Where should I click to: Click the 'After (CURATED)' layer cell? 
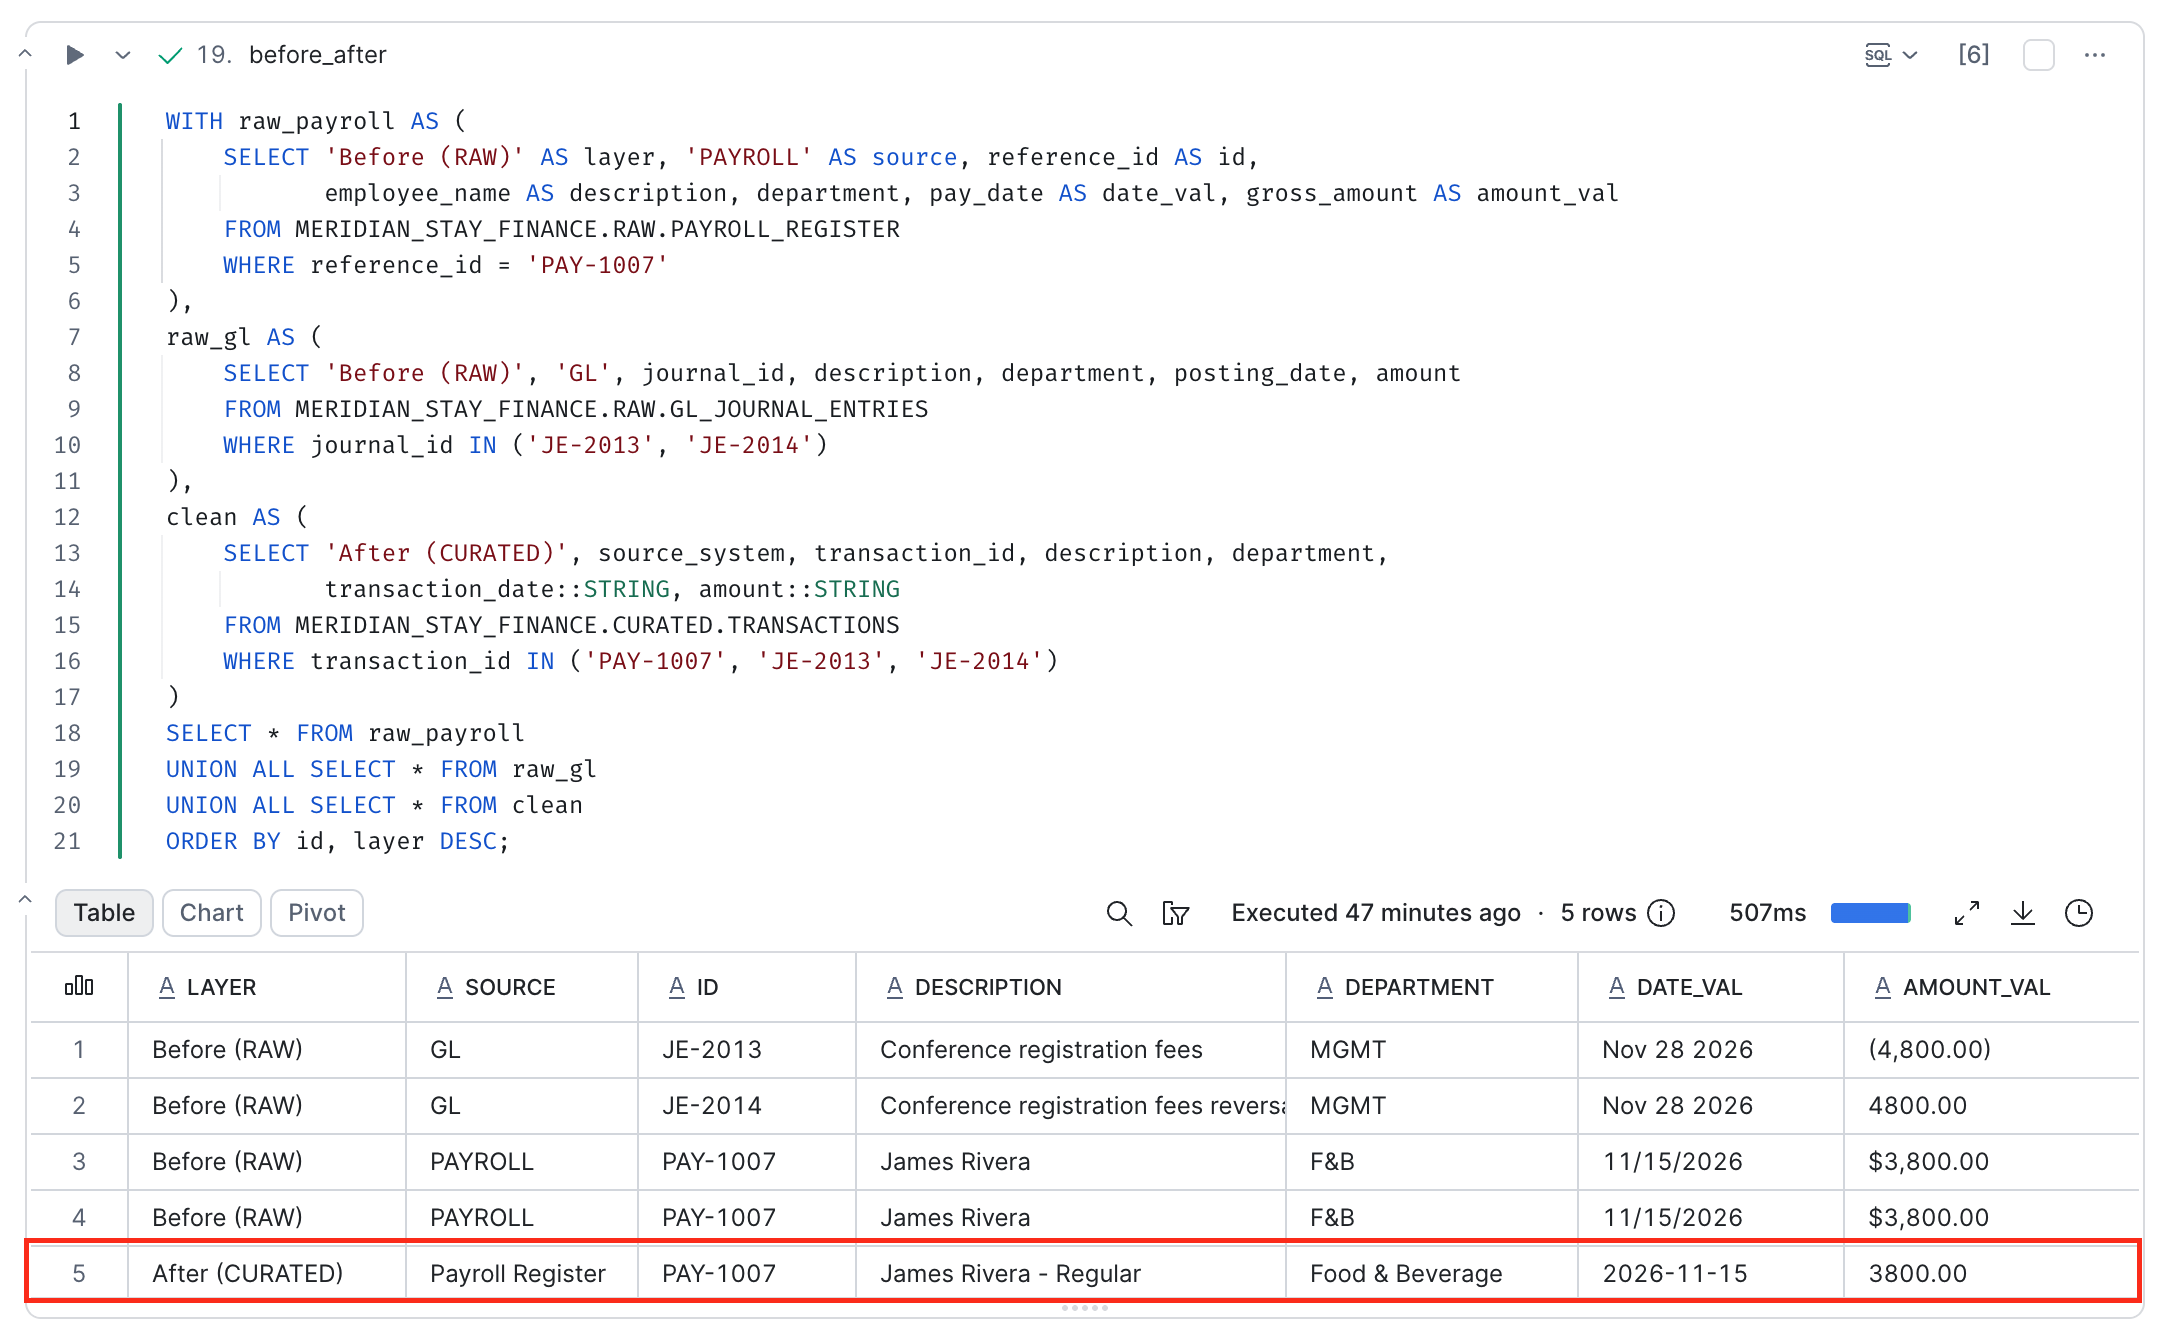[x=267, y=1273]
